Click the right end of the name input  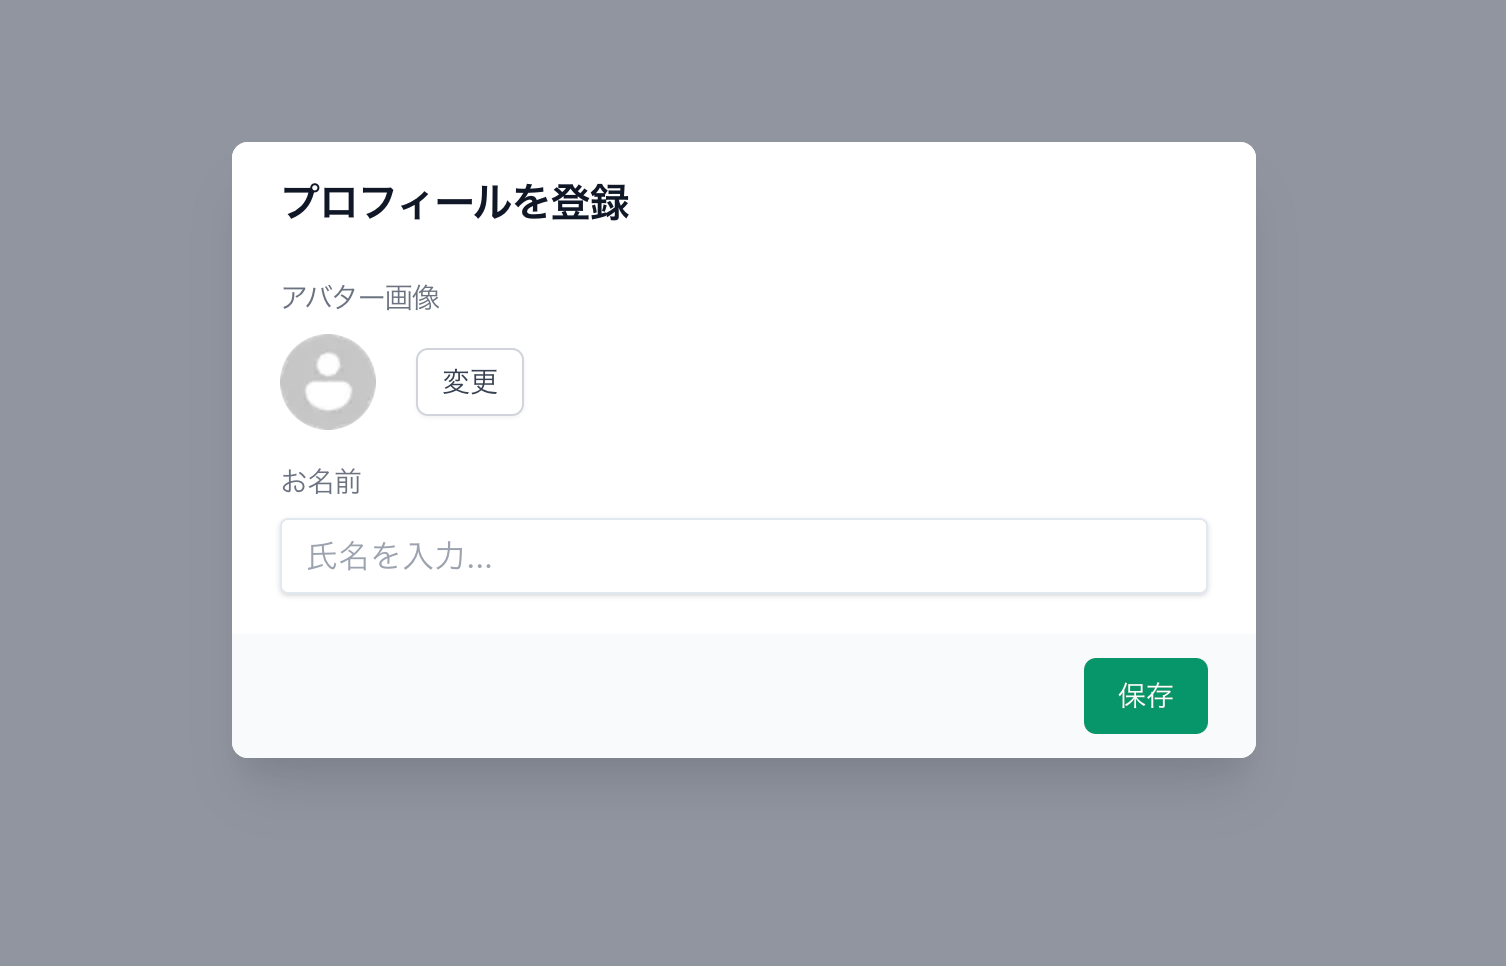[1180, 556]
